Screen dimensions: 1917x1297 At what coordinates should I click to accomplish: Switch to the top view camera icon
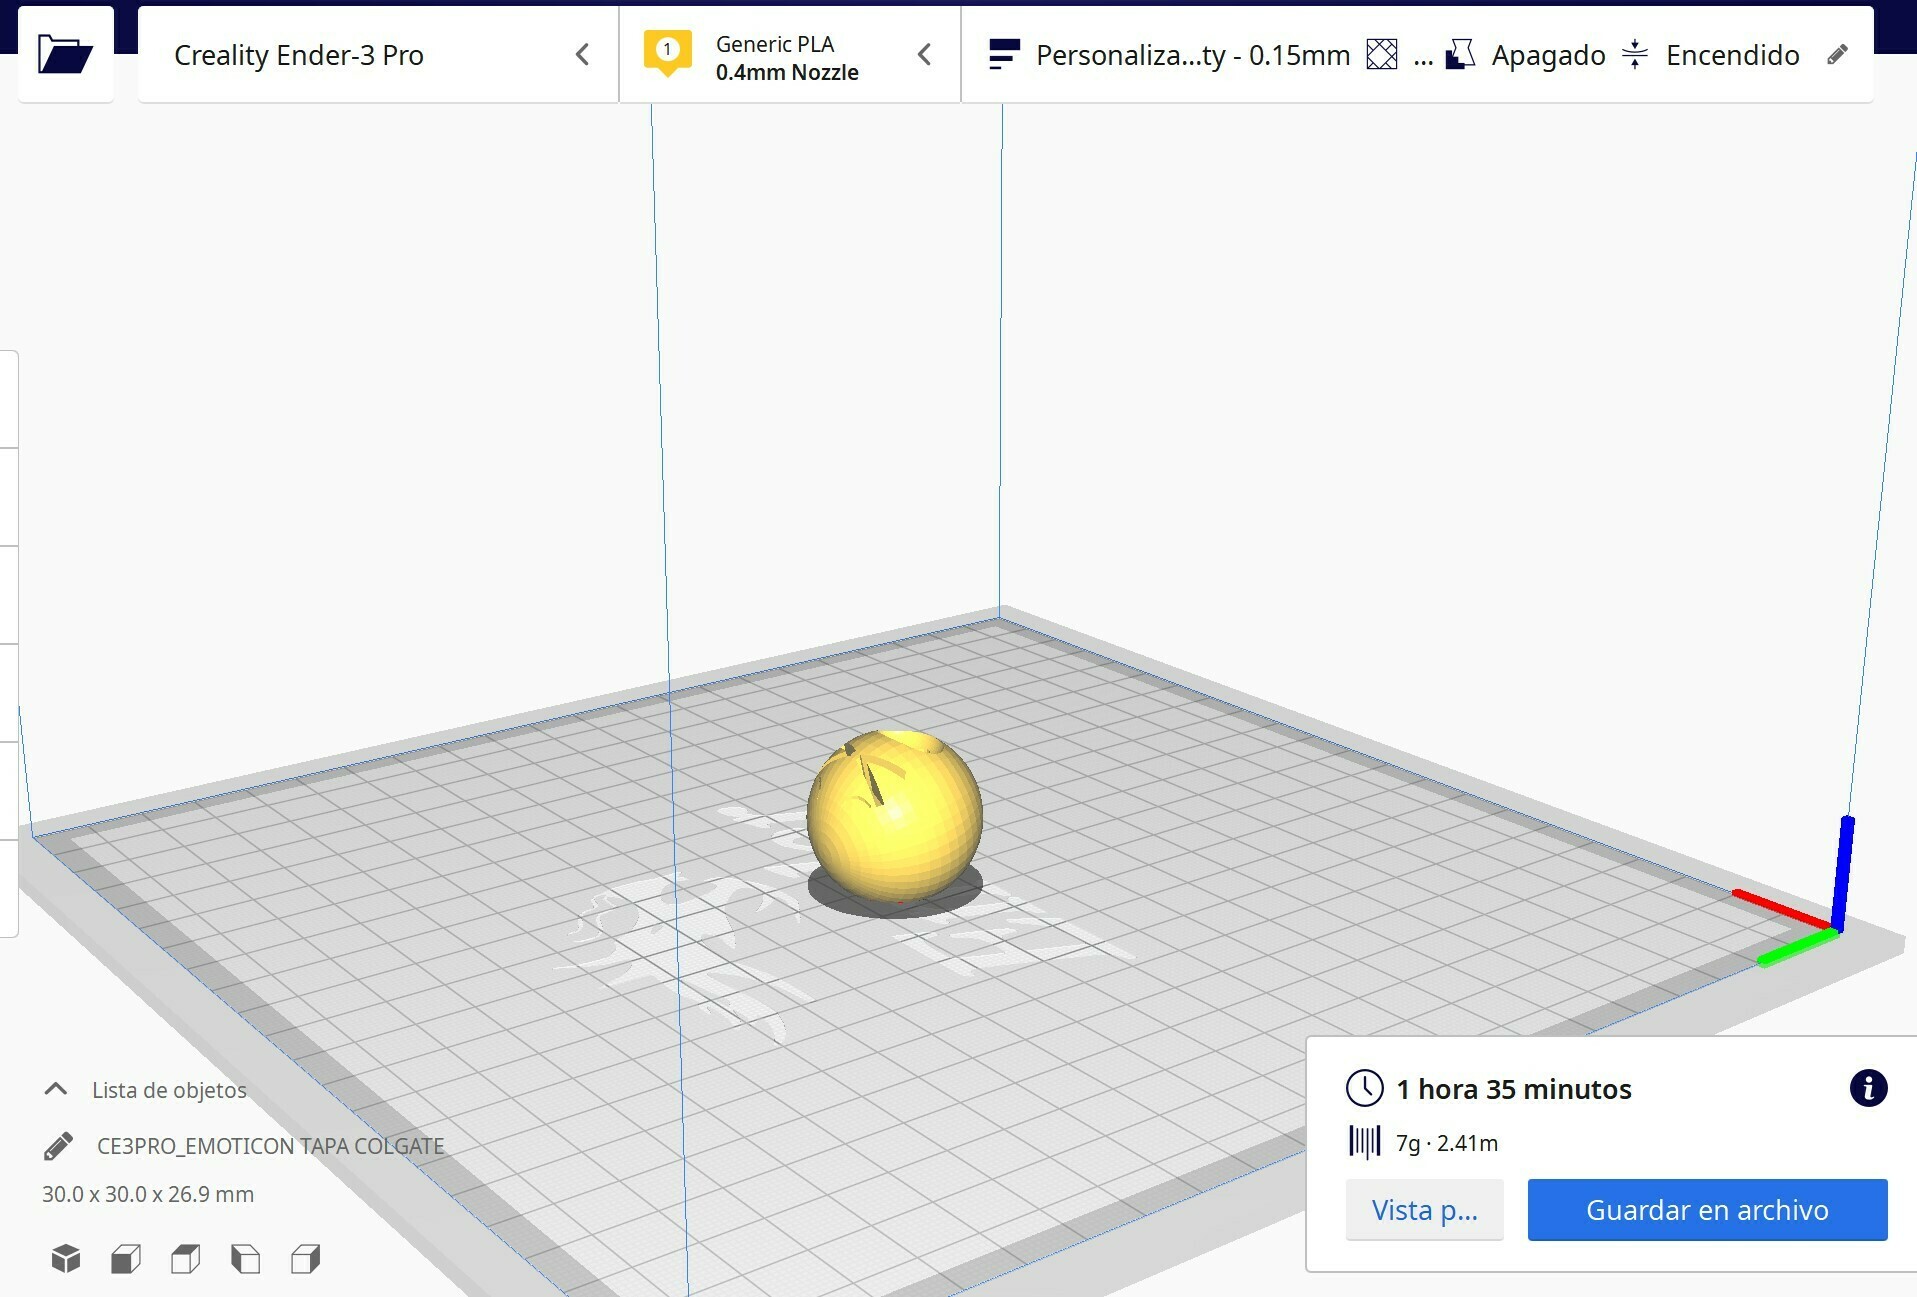point(185,1258)
